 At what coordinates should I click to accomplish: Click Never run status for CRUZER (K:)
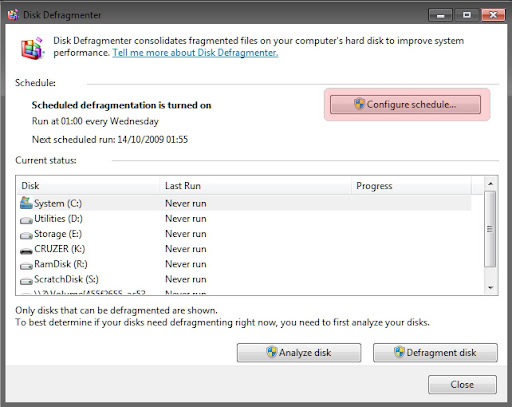pyautogui.click(x=186, y=249)
